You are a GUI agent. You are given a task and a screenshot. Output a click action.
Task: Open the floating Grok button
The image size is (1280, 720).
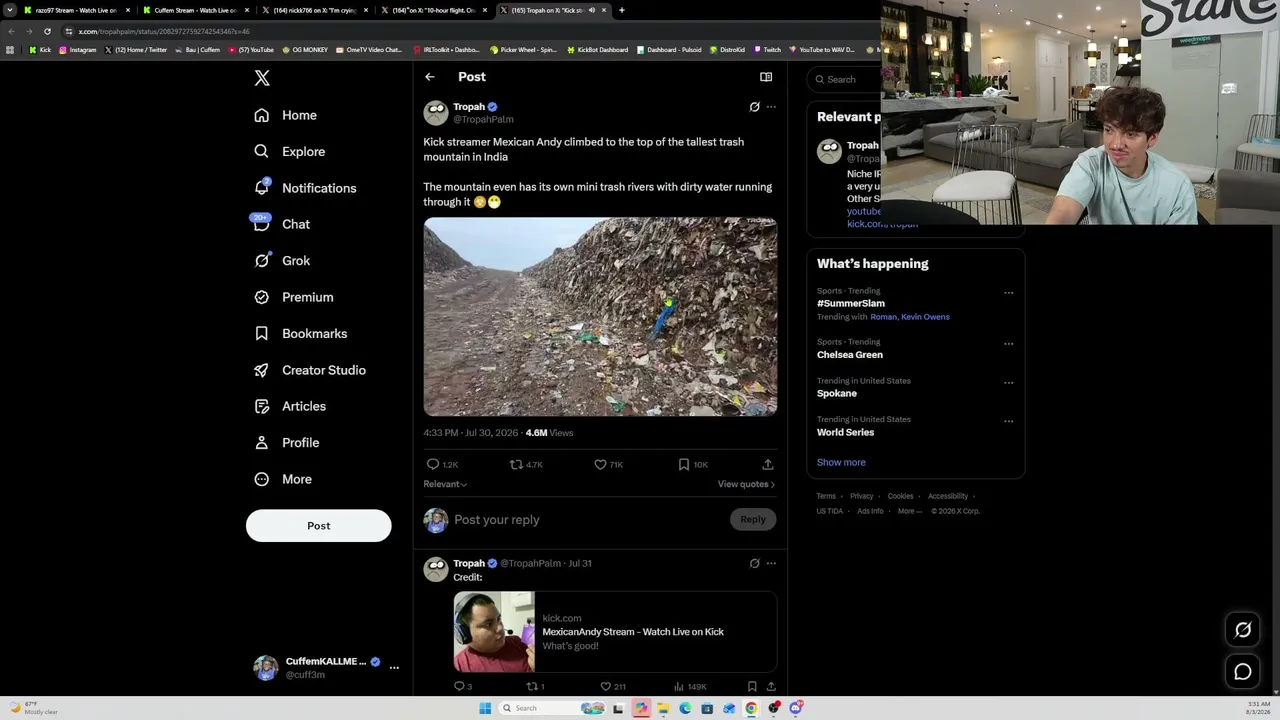pos(1243,630)
